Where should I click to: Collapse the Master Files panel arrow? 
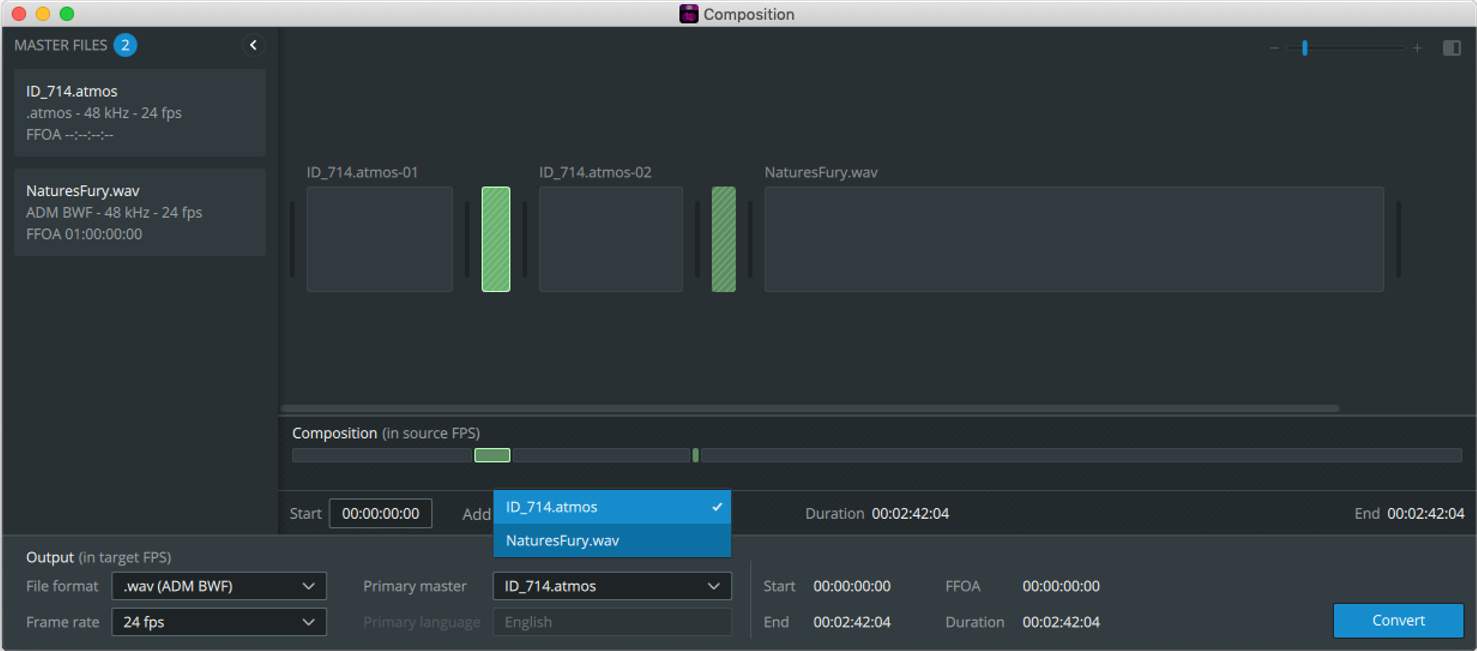point(253,45)
